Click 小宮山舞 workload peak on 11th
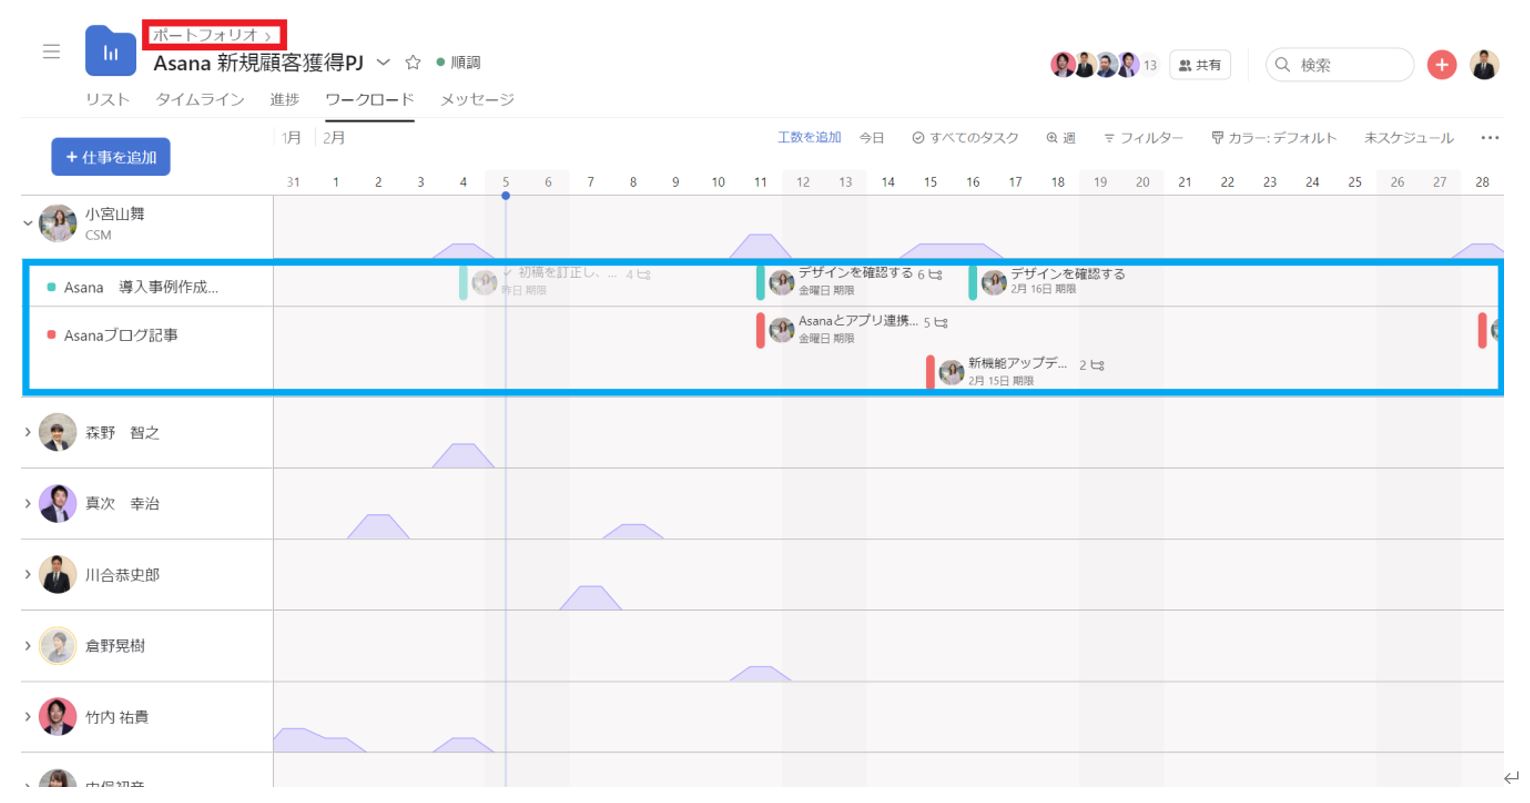Image resolution: width=1530 pixels, height=803 pixels. point(761,246)
